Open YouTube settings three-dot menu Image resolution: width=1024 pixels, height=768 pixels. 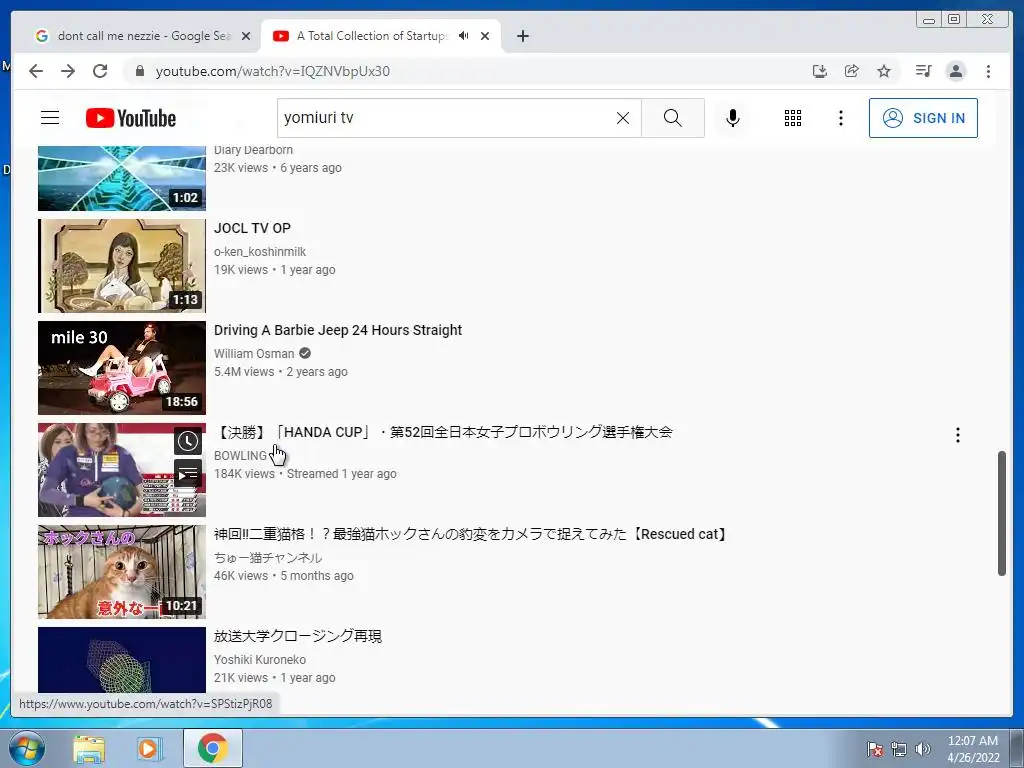coord(840,118)
